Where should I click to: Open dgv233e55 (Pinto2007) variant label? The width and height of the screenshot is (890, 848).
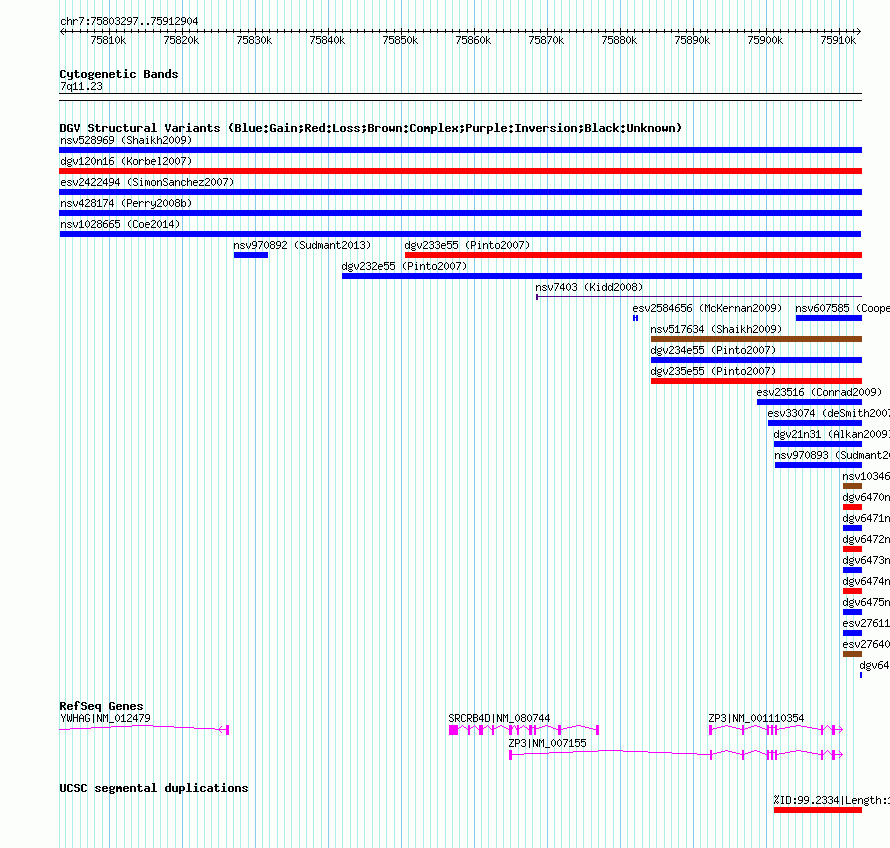467,245
